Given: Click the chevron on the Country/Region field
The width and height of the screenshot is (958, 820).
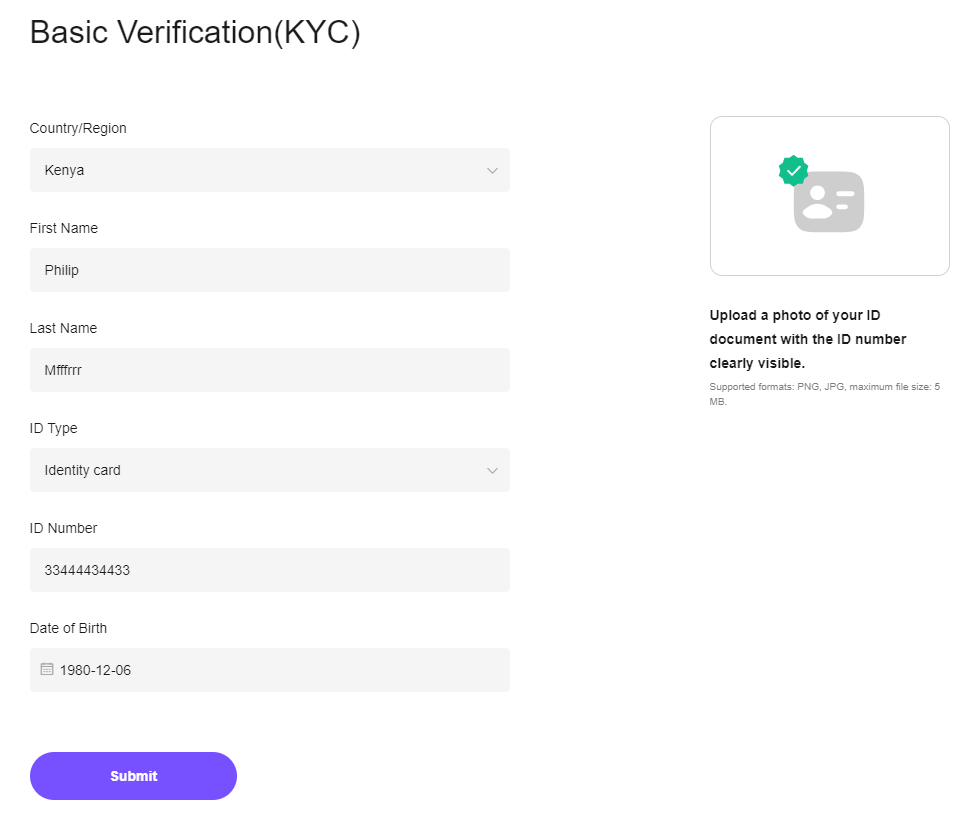Looking at the screenshot, I should (x=492, y=170).
